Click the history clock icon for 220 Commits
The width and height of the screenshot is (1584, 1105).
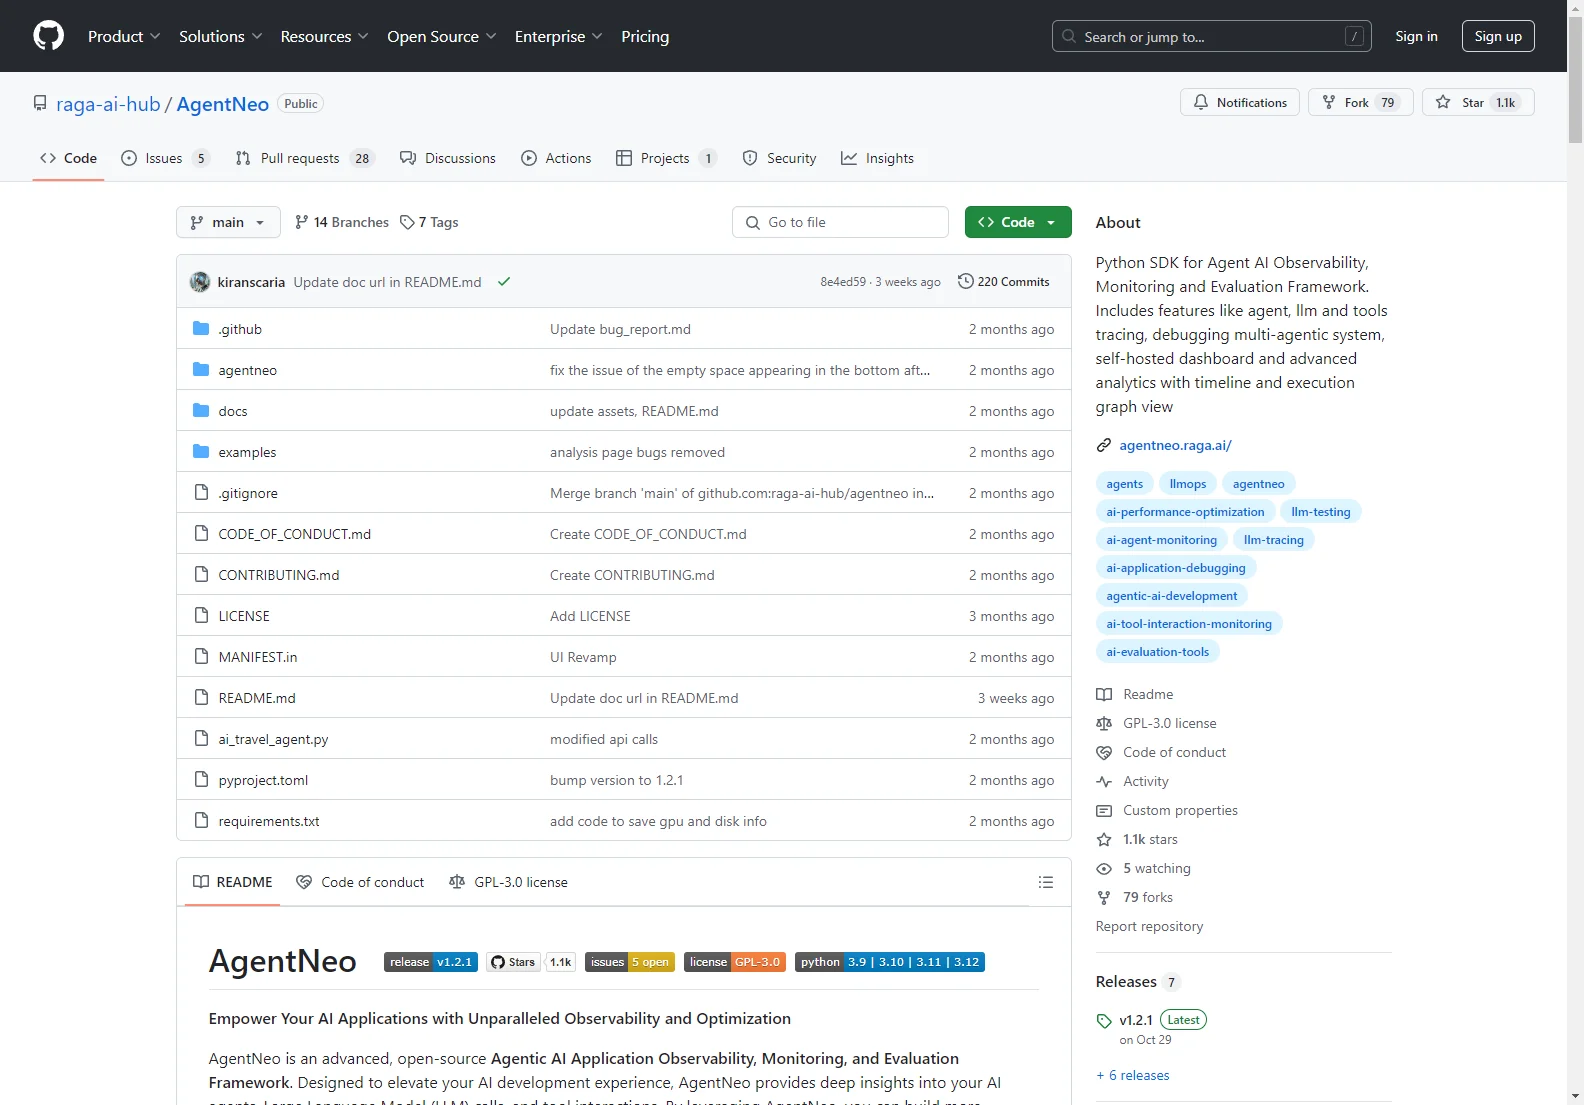click(966, 281)
